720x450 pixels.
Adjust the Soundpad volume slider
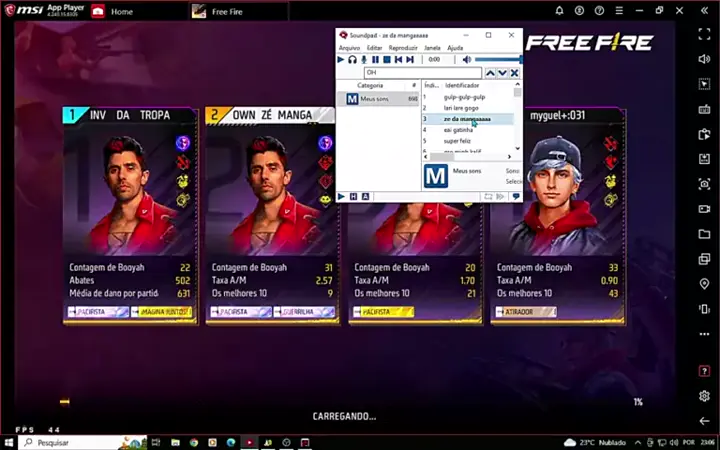[497, 60]
